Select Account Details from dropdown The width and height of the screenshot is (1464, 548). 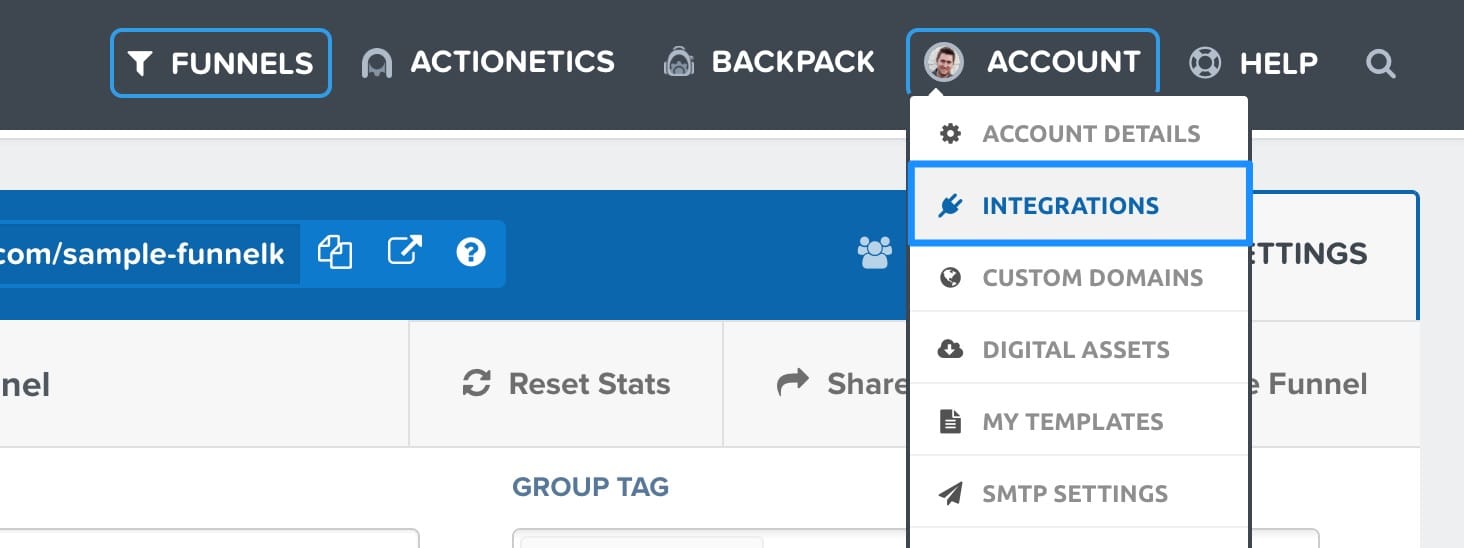click(x=1079, y=134)
